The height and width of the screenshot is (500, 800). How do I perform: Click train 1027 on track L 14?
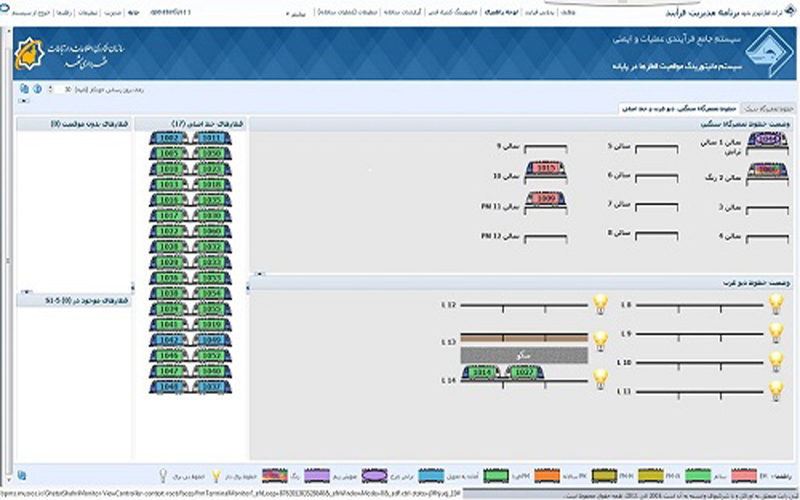(523, 372)
